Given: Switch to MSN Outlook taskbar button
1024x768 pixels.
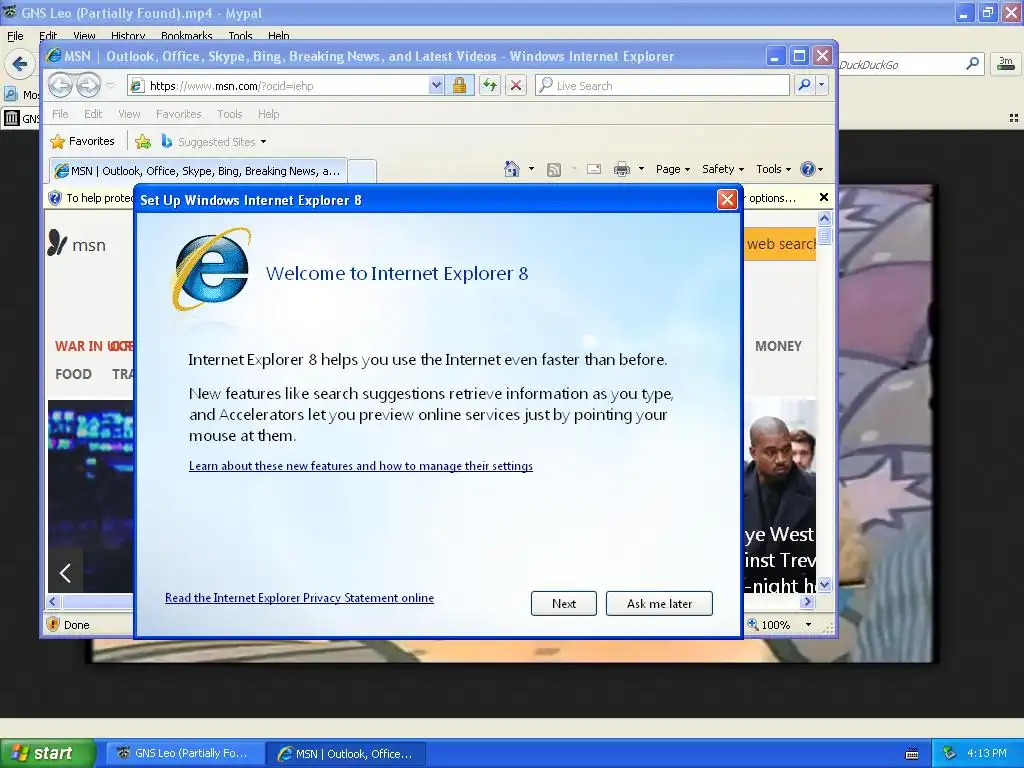Looking at the screenshot, I should 346,754.
